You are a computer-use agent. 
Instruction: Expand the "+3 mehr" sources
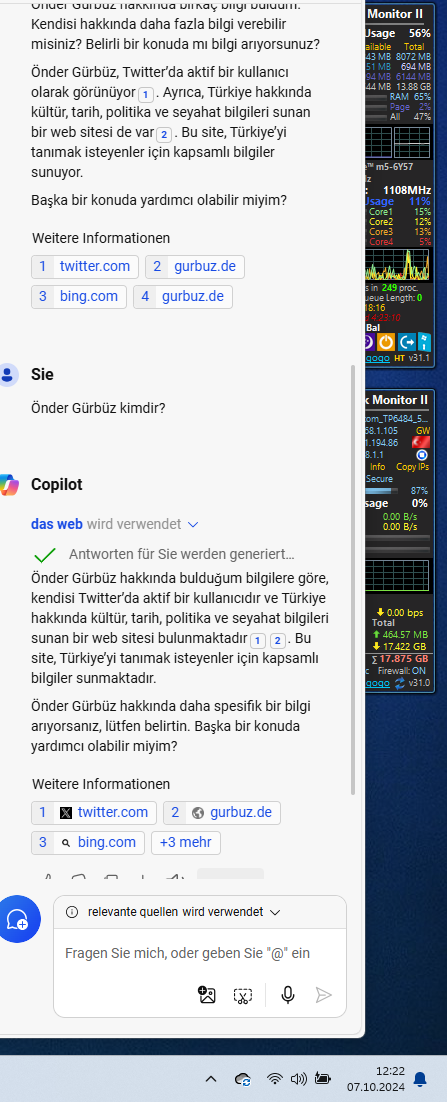pos(186,842)
